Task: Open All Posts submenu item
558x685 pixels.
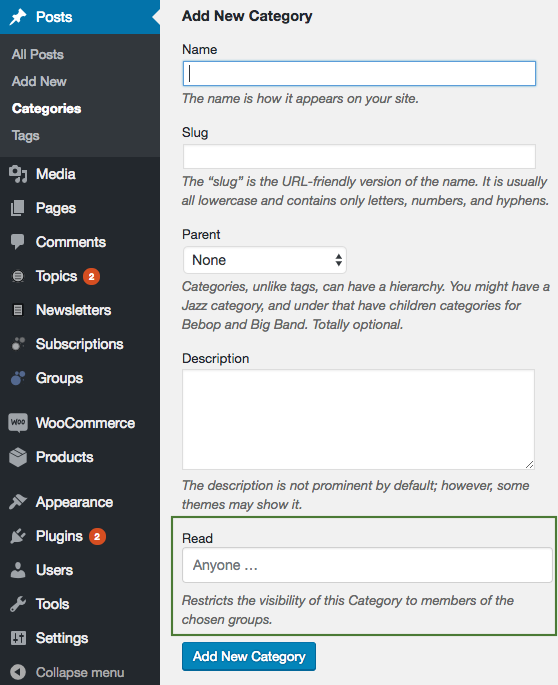Action: pos(38,55)
